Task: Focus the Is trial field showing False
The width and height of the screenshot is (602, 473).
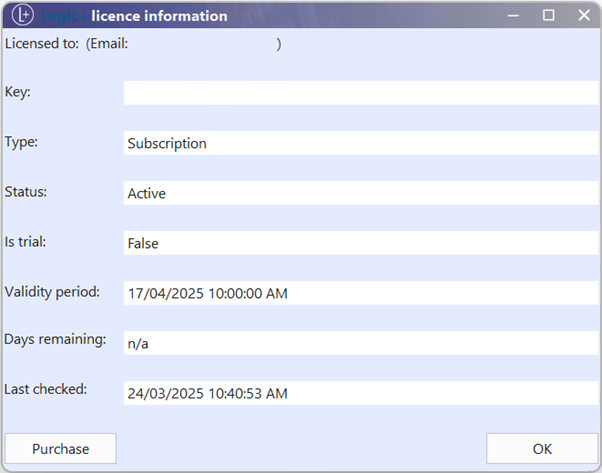Action: point(360,243)
